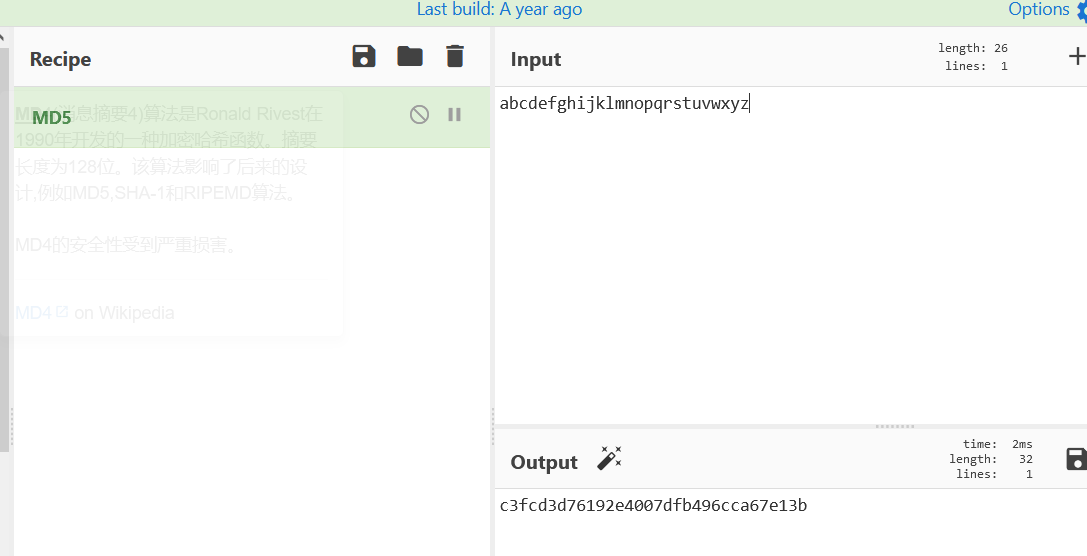Click the Output panel title

pos(544,462)
